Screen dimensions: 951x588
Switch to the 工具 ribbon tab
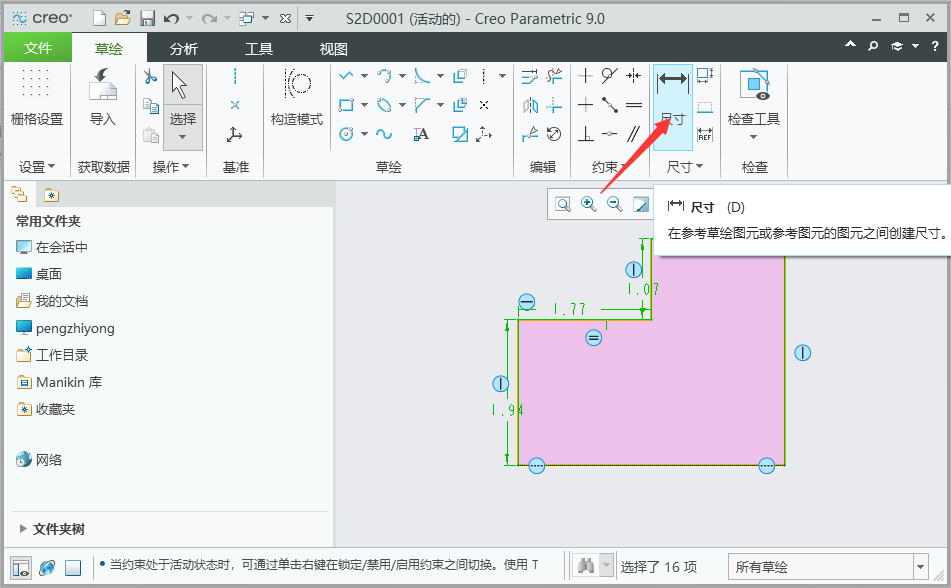coord(259,49)
